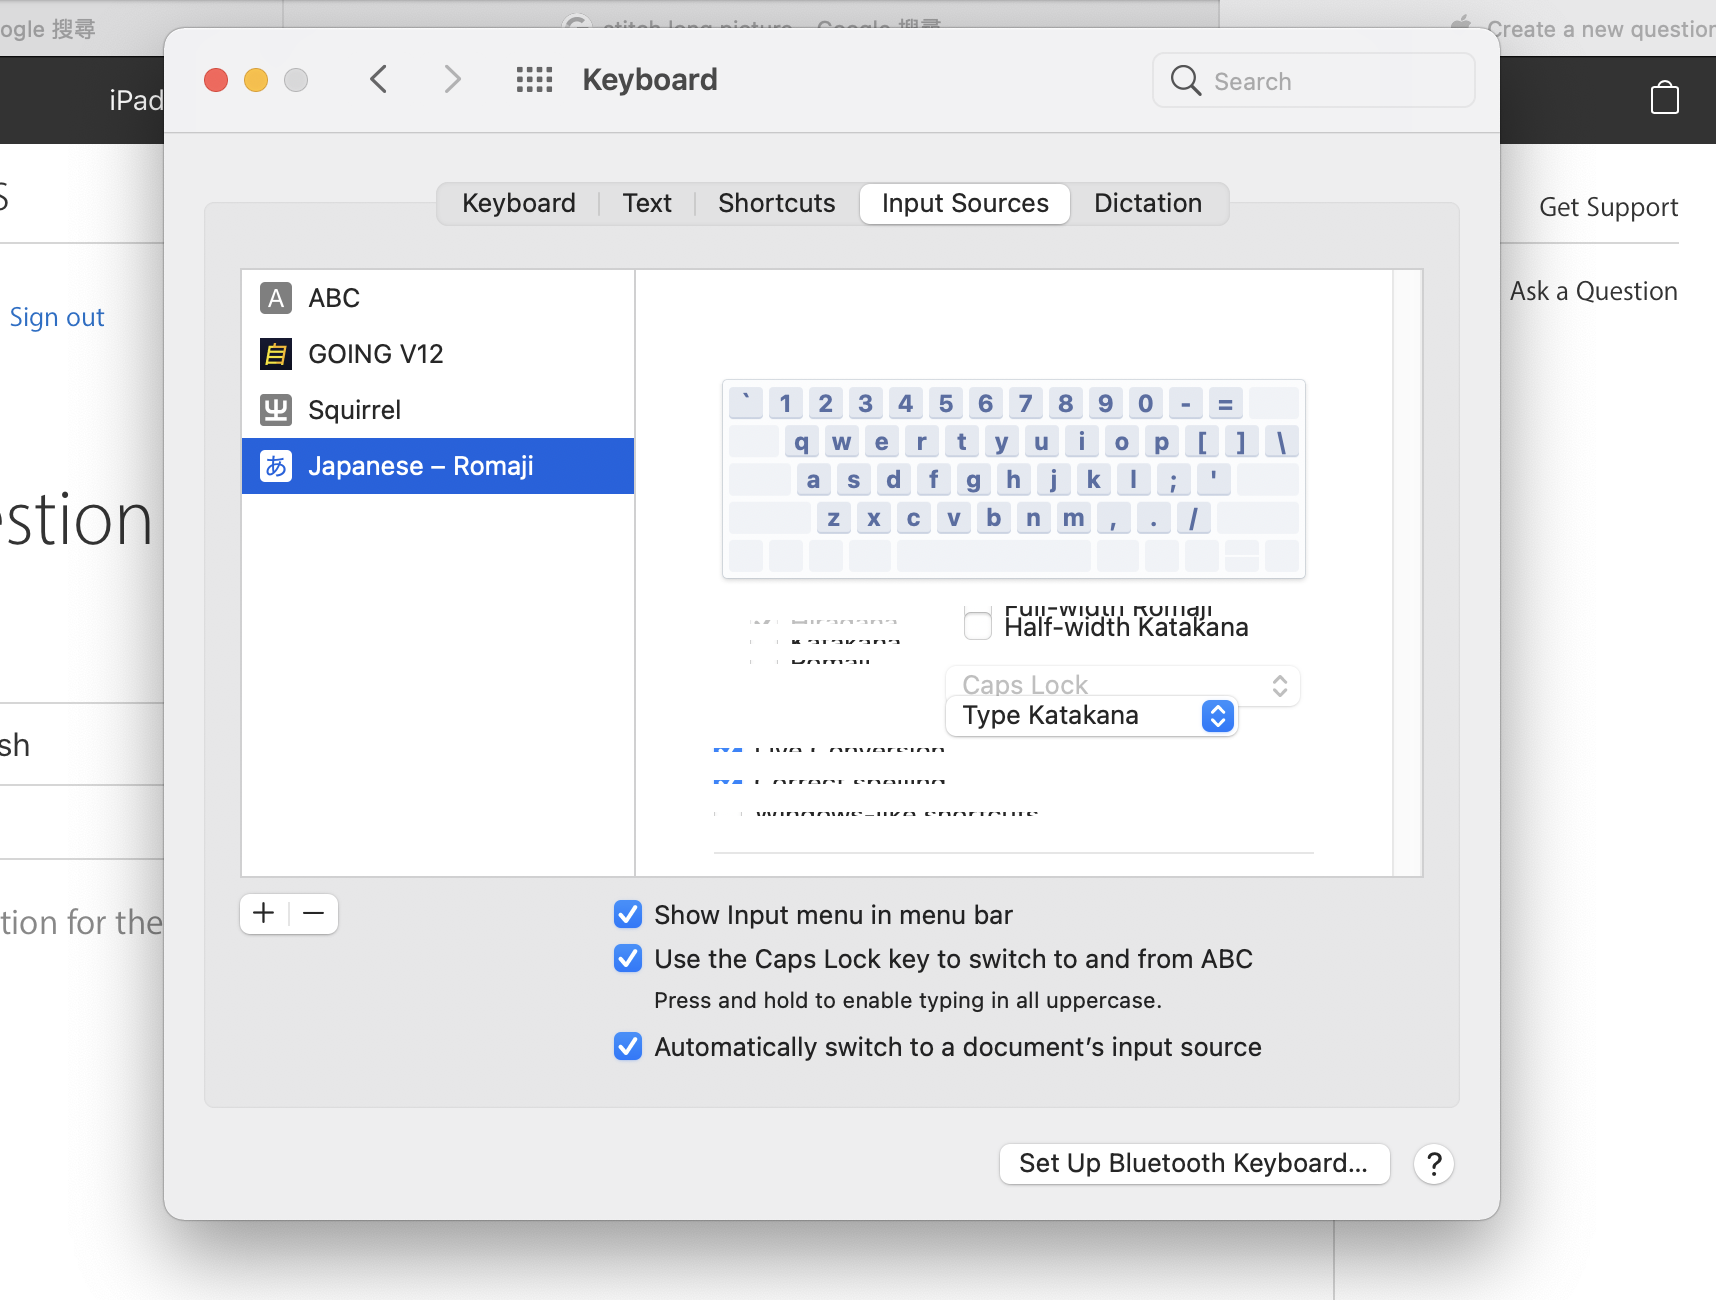Open help with the question mark button
This screenshot has width=1716, height=1300.
tap(1433, 1164)
